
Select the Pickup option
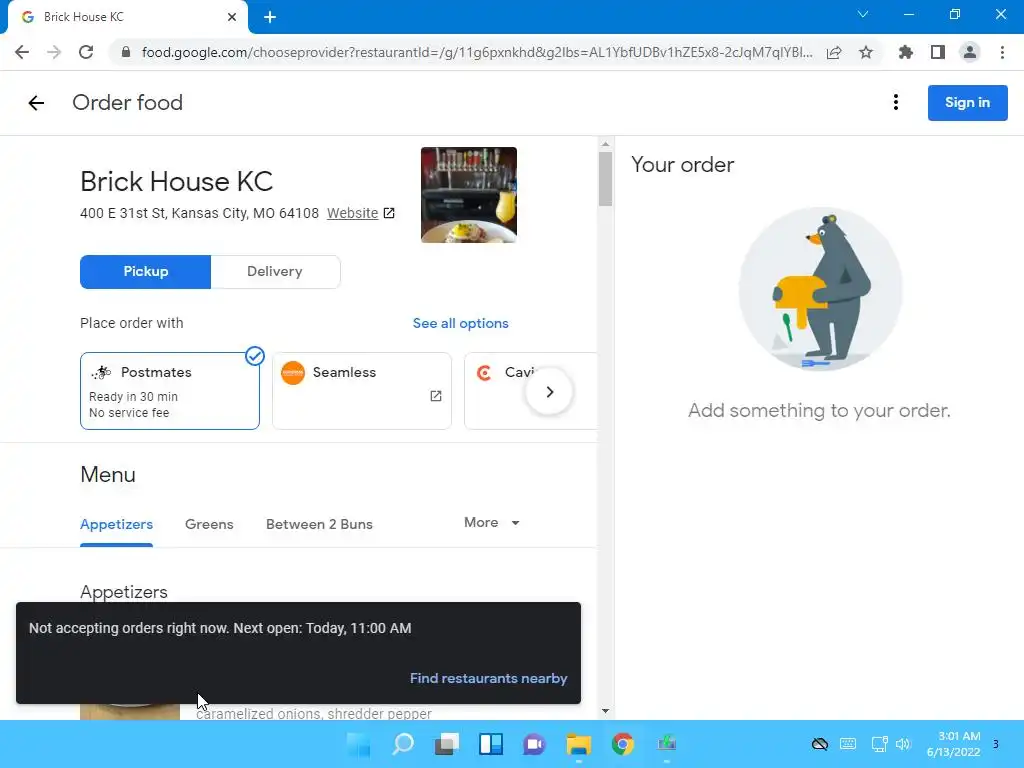[146, 272]
